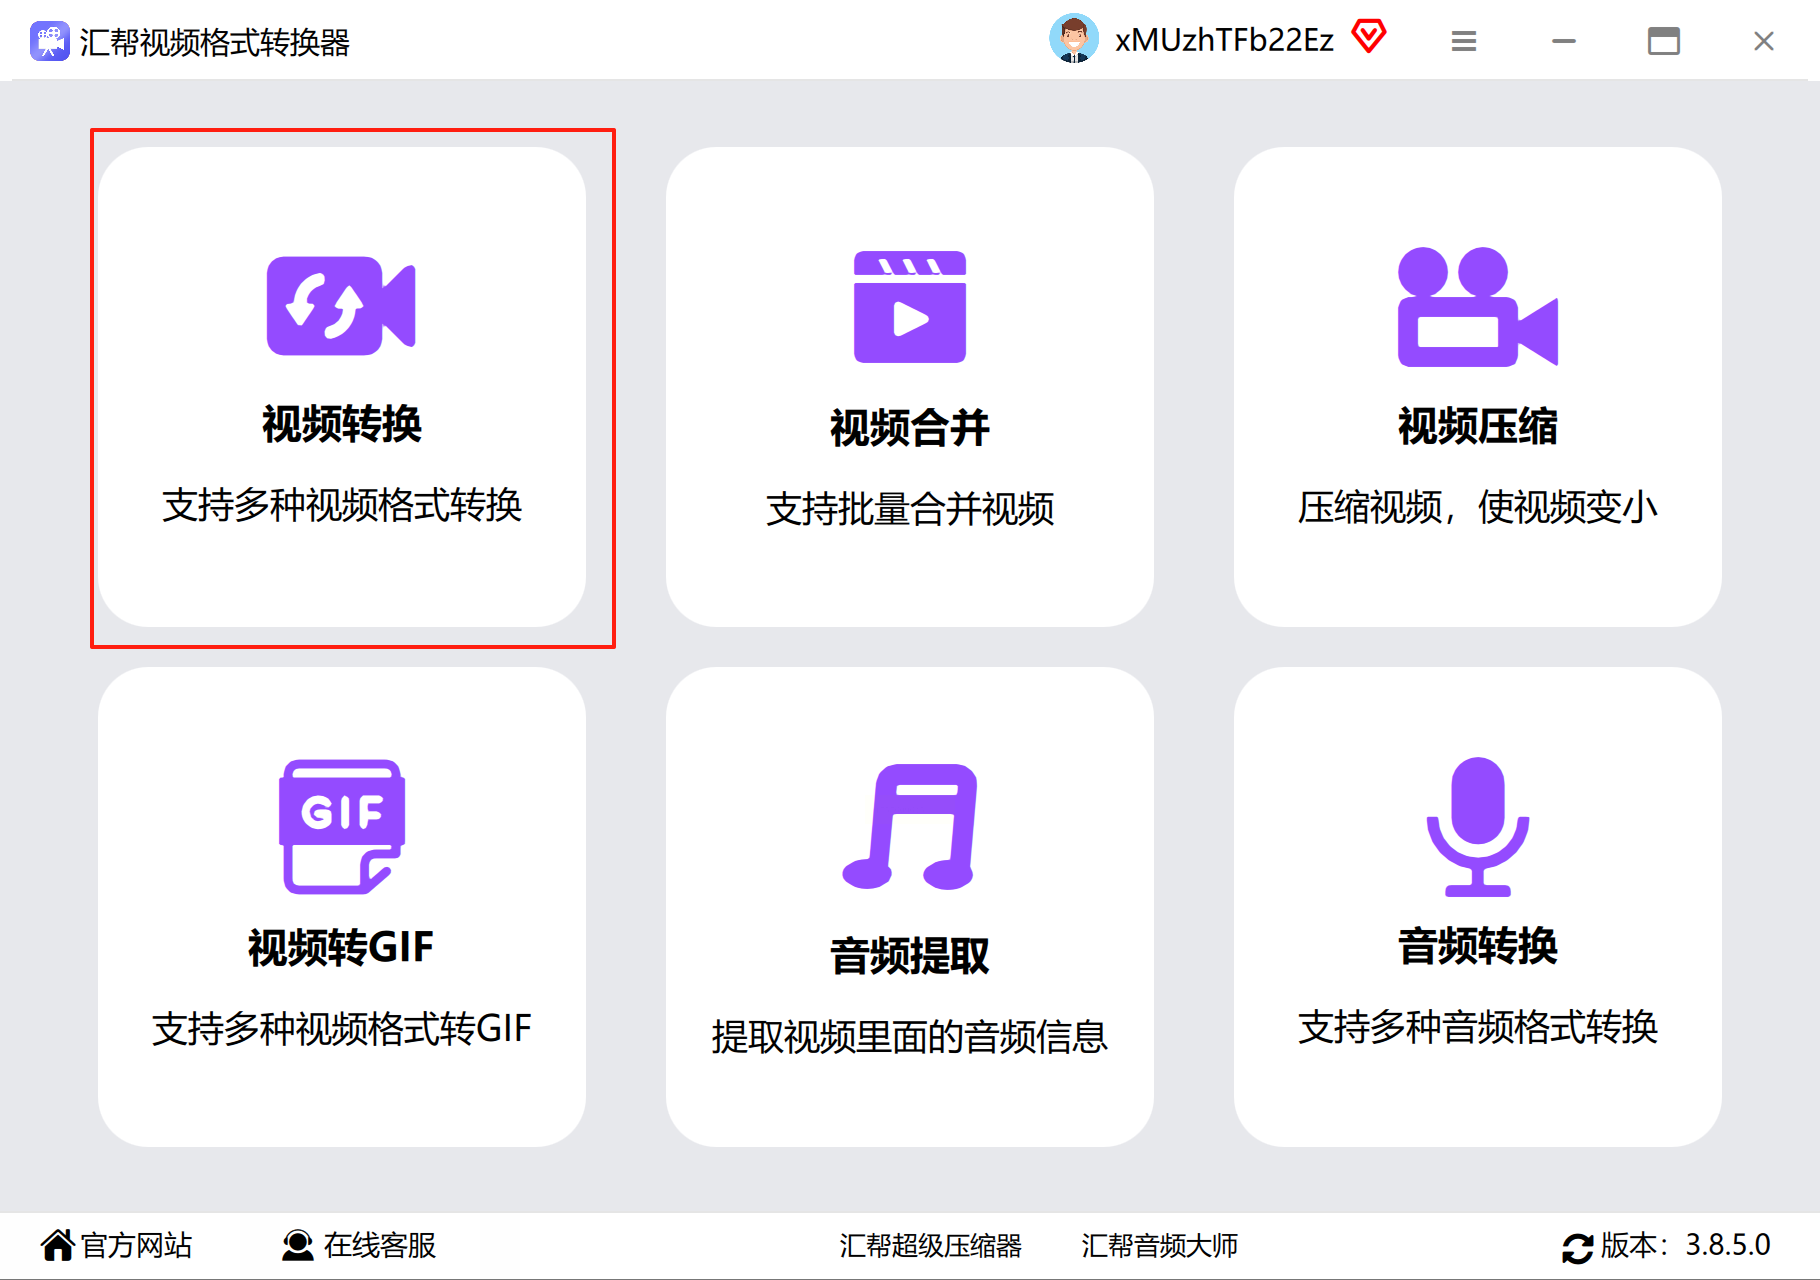1820x1280 pixels.
Task: Click the 音频提取 title text
Action: [910, 955]
